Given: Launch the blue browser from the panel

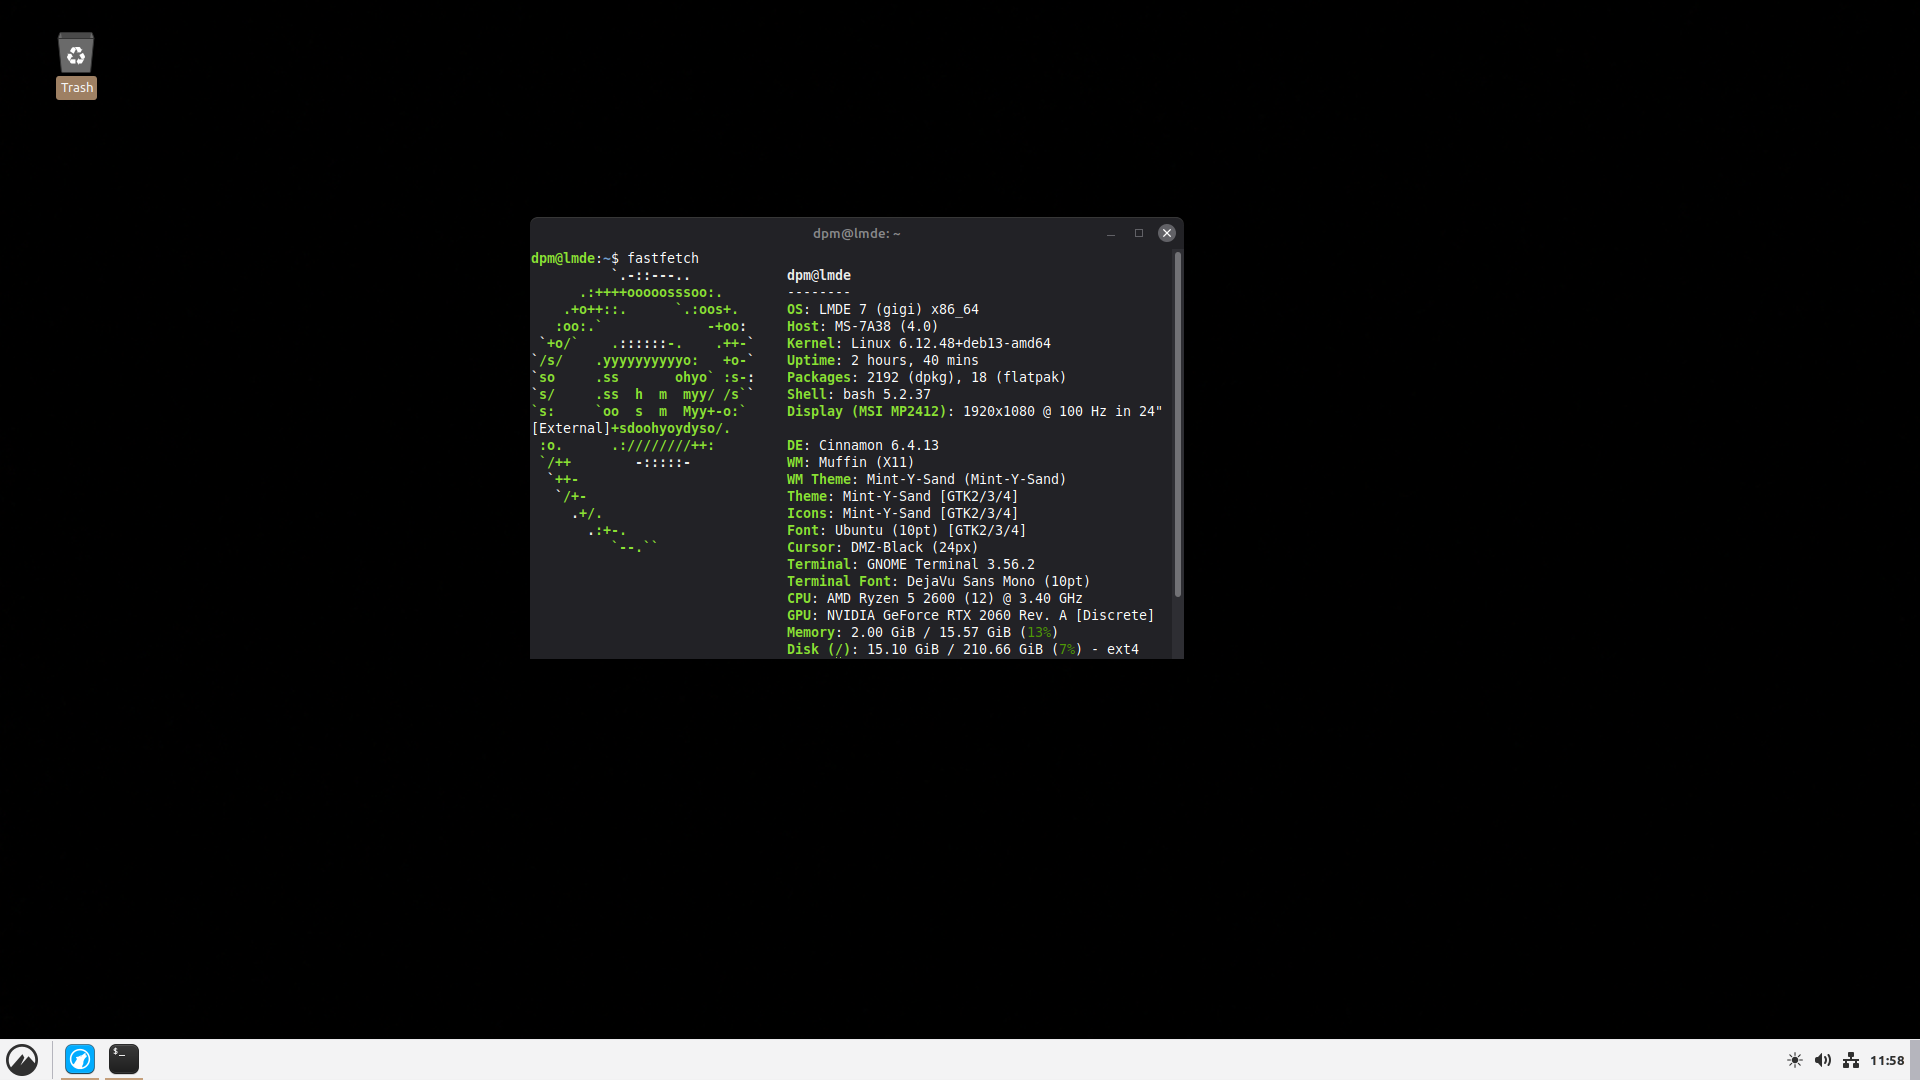Looking at the screenshot, I should [80, 1059].
